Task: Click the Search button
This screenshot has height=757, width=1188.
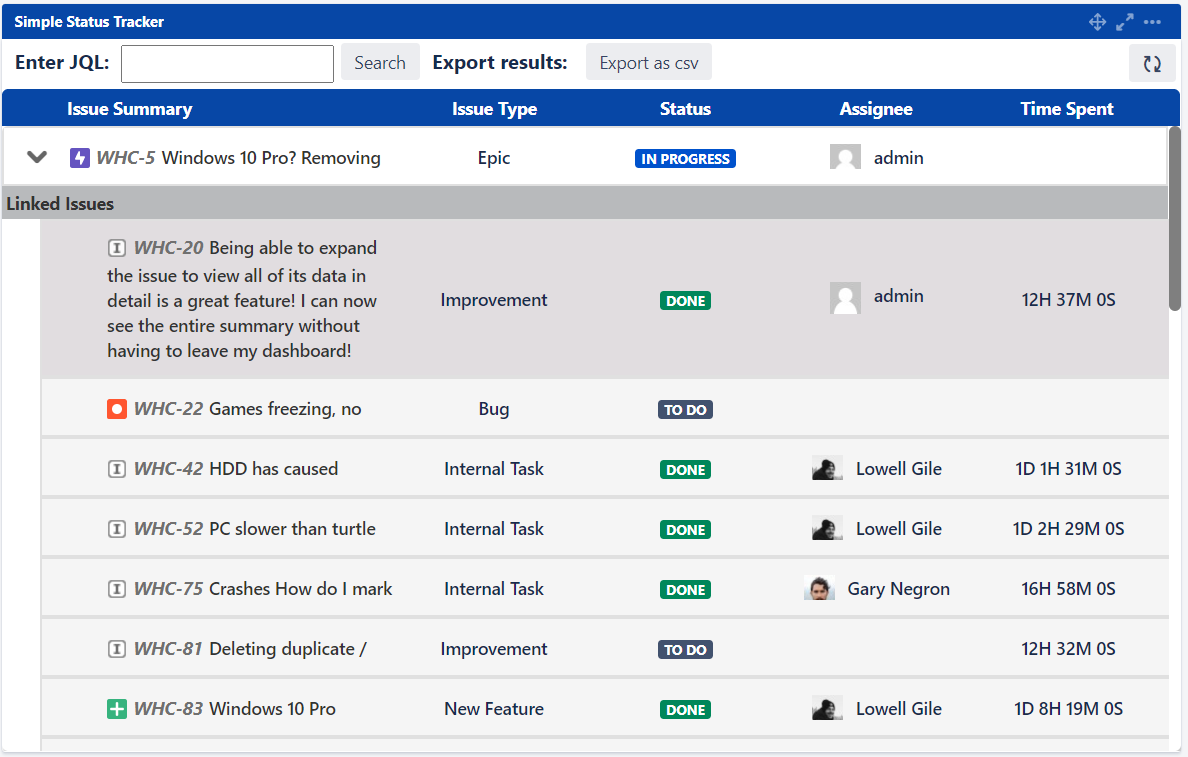Action: click(x=380, y=63)
